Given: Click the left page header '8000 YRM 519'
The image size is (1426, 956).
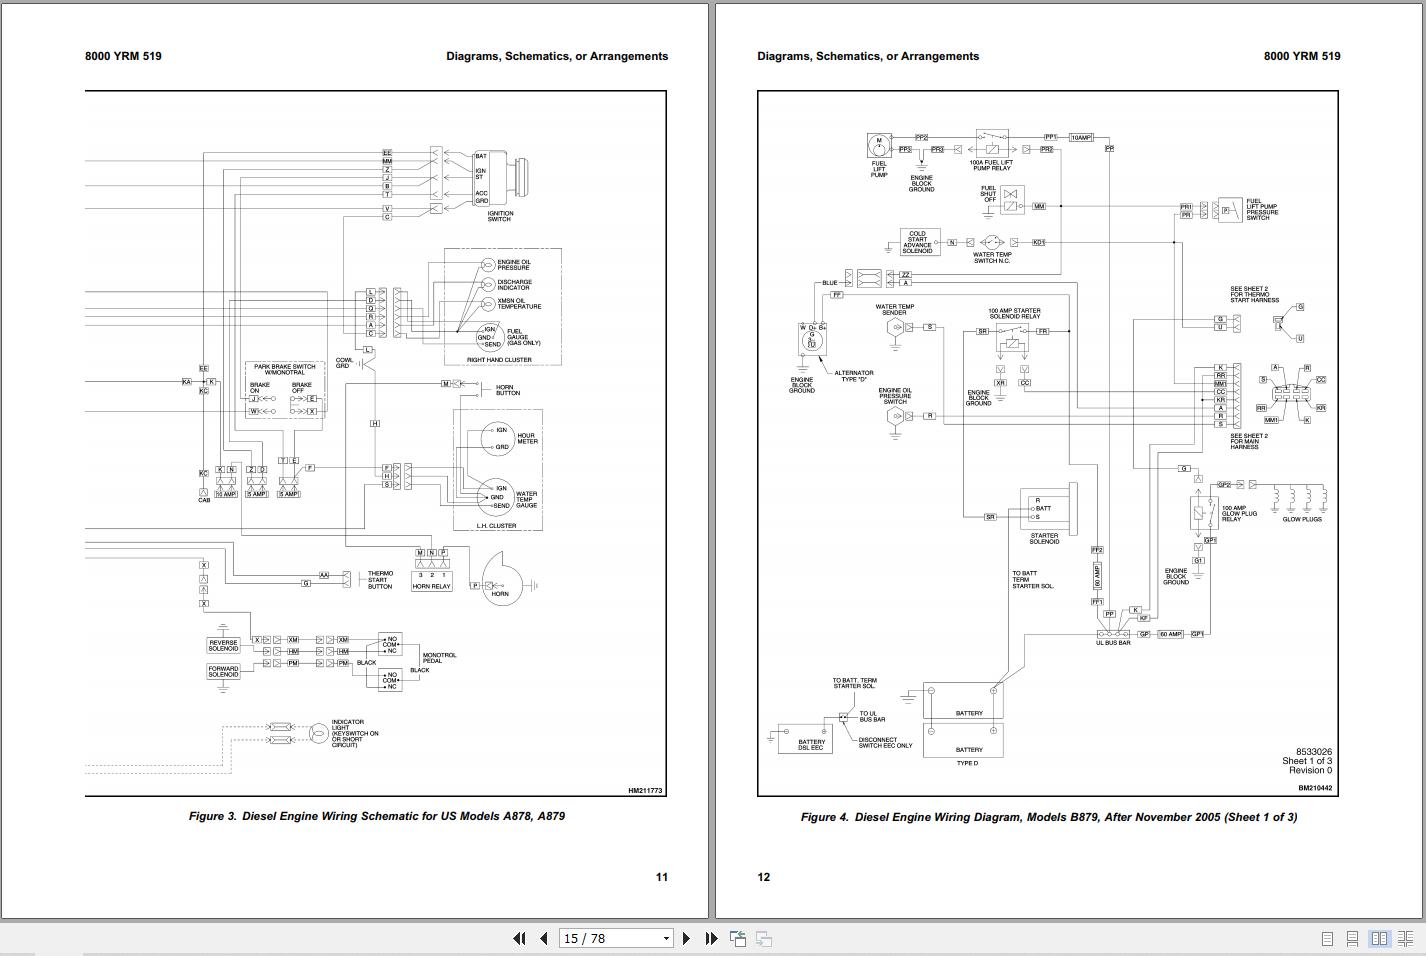Looking at the screenshot, I should point(123,56).
